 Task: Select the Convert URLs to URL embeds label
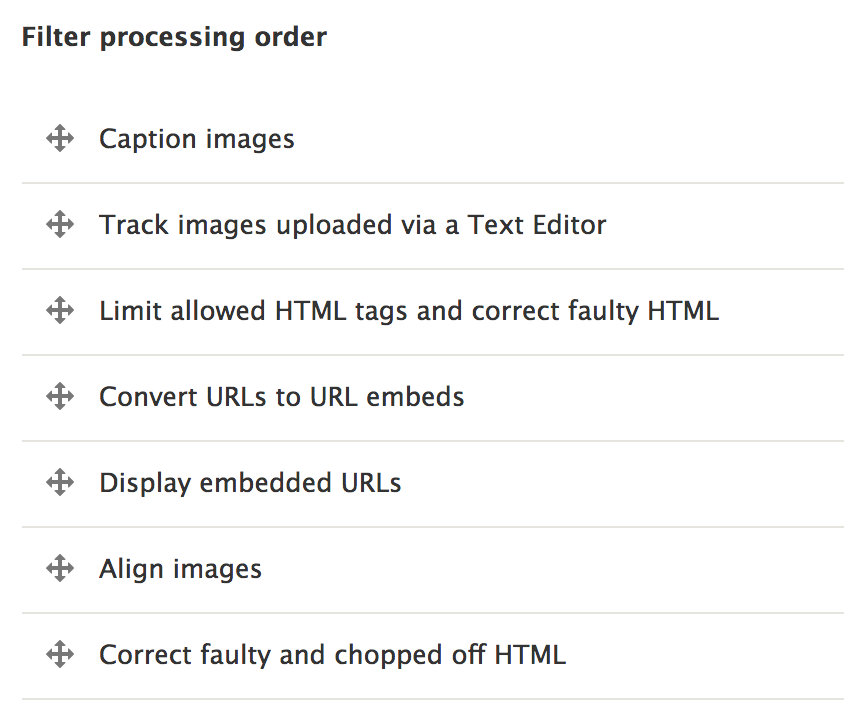(282, 397)
